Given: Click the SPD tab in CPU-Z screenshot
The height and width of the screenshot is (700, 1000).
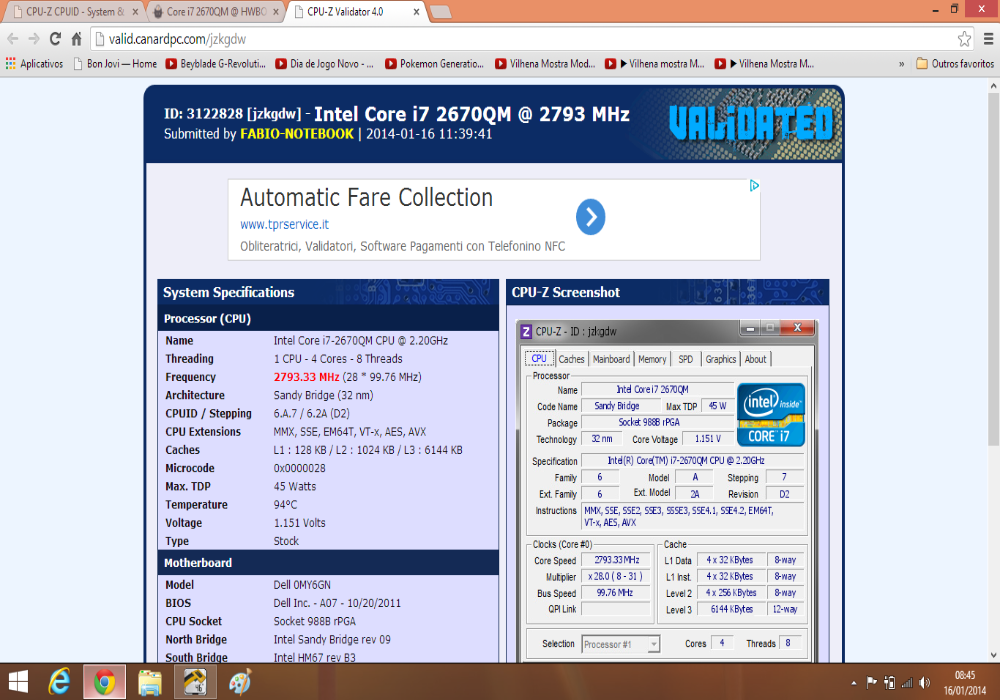Looking at the screenshot, I should 686,359.
